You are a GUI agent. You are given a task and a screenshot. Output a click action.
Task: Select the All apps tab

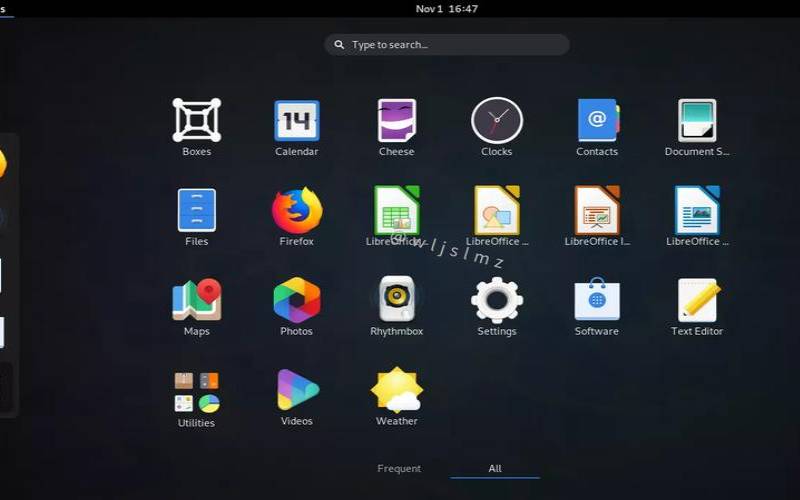coord(495,468)
